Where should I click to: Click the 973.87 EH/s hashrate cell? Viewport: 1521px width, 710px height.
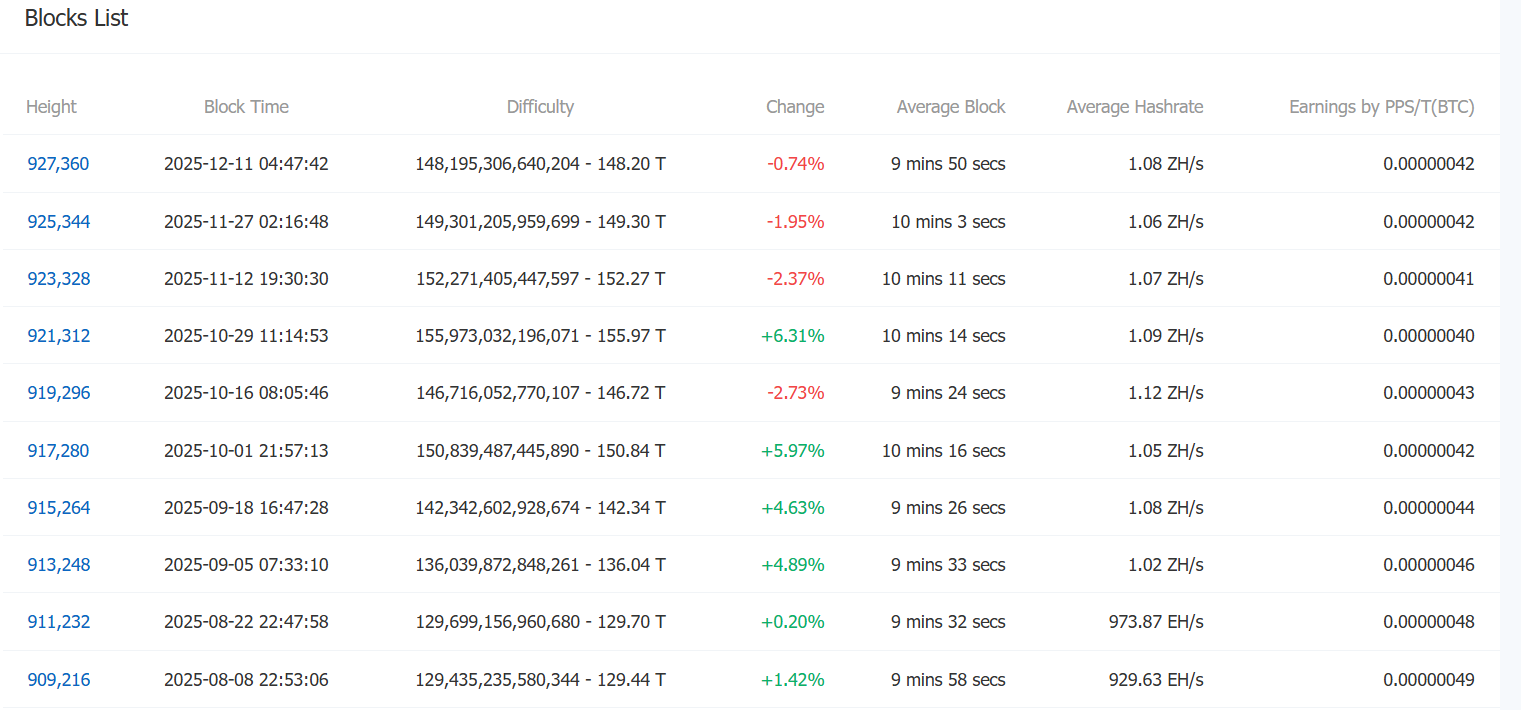pos(1156,622)
